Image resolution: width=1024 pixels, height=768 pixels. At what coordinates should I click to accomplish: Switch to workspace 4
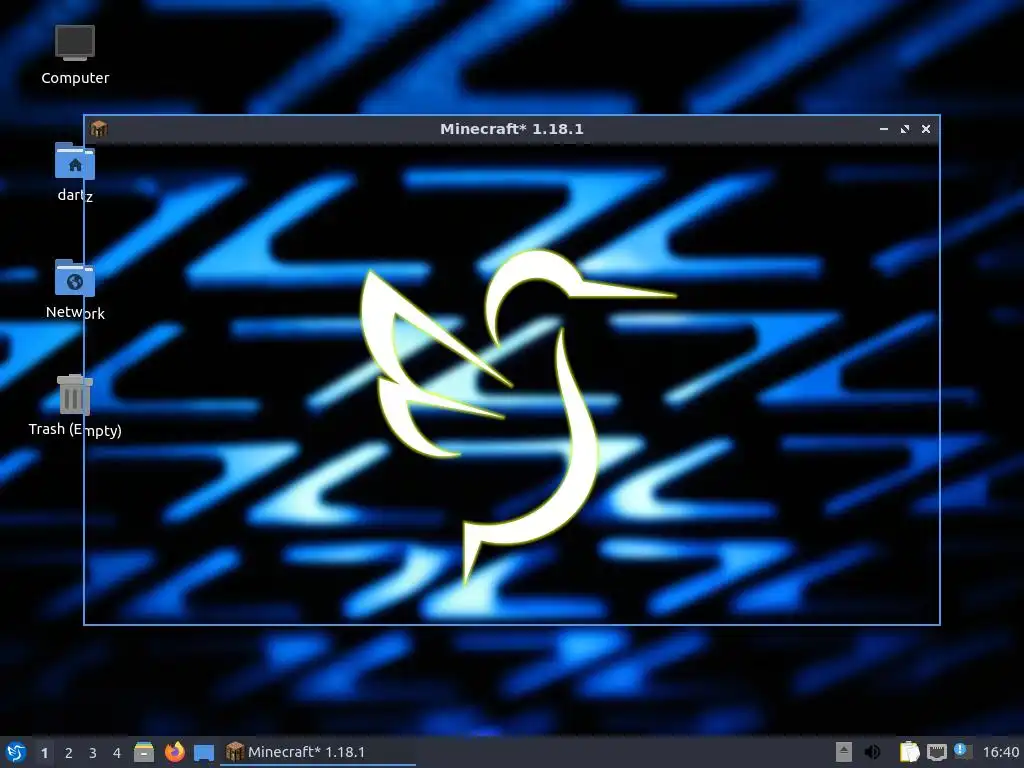(x=117, y=753)
